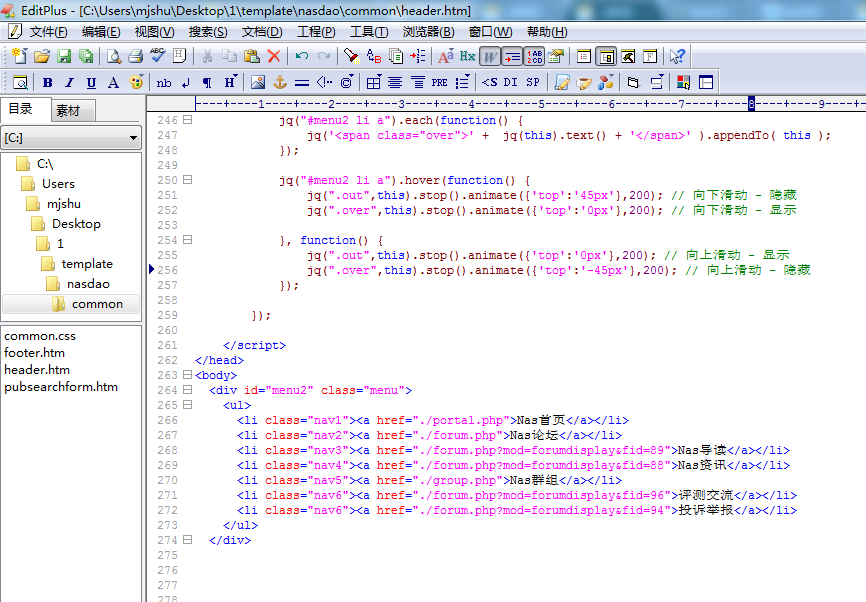Toggle full screen F button
866x602 pixels.
pos(650,56)
